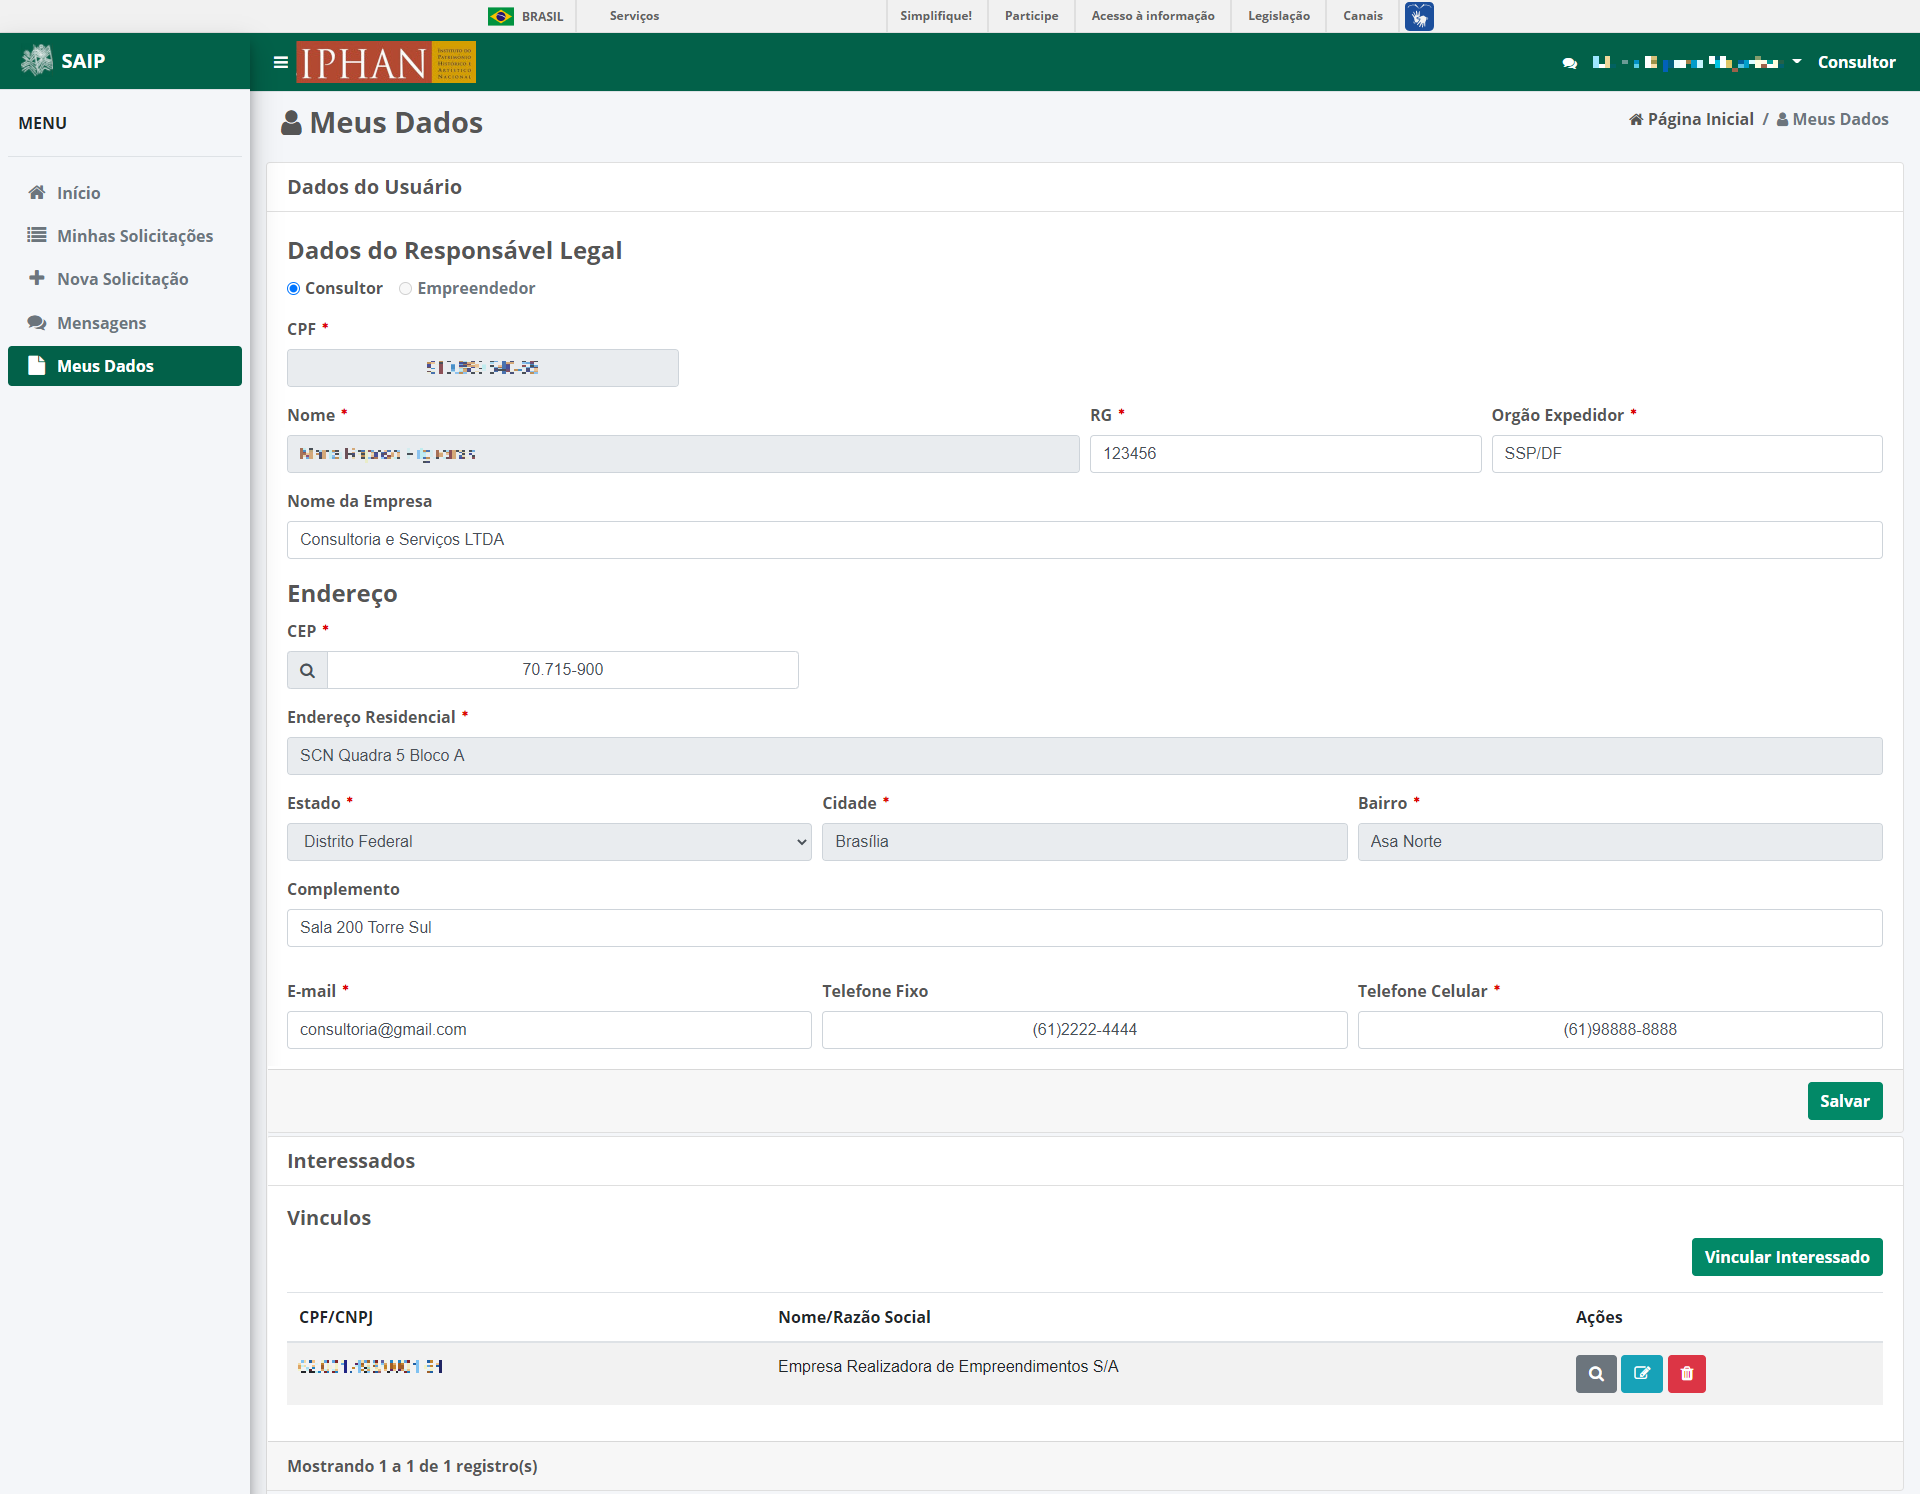1920x1494 pixels.
Task: Click the CPF field
Action: 482,368
